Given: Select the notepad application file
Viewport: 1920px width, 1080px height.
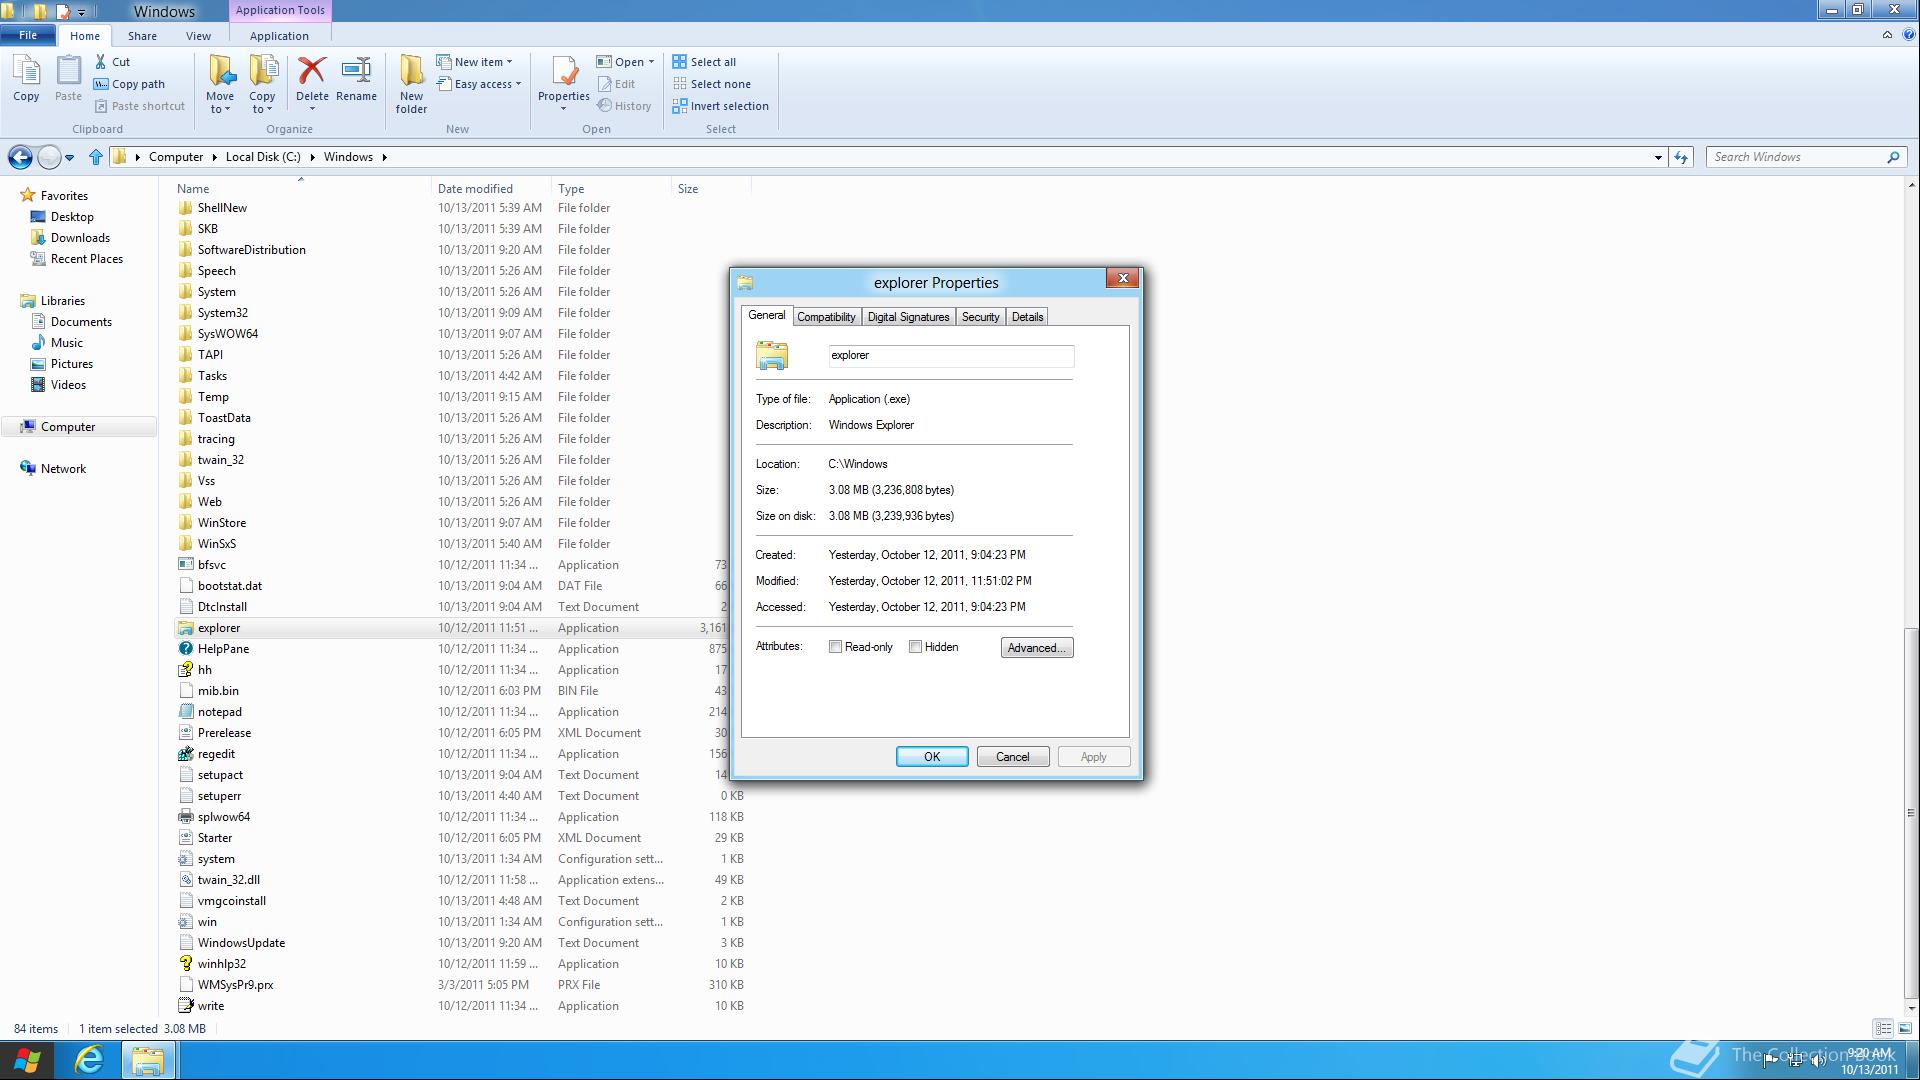Looking at the screenshot, I should (219, 712).
